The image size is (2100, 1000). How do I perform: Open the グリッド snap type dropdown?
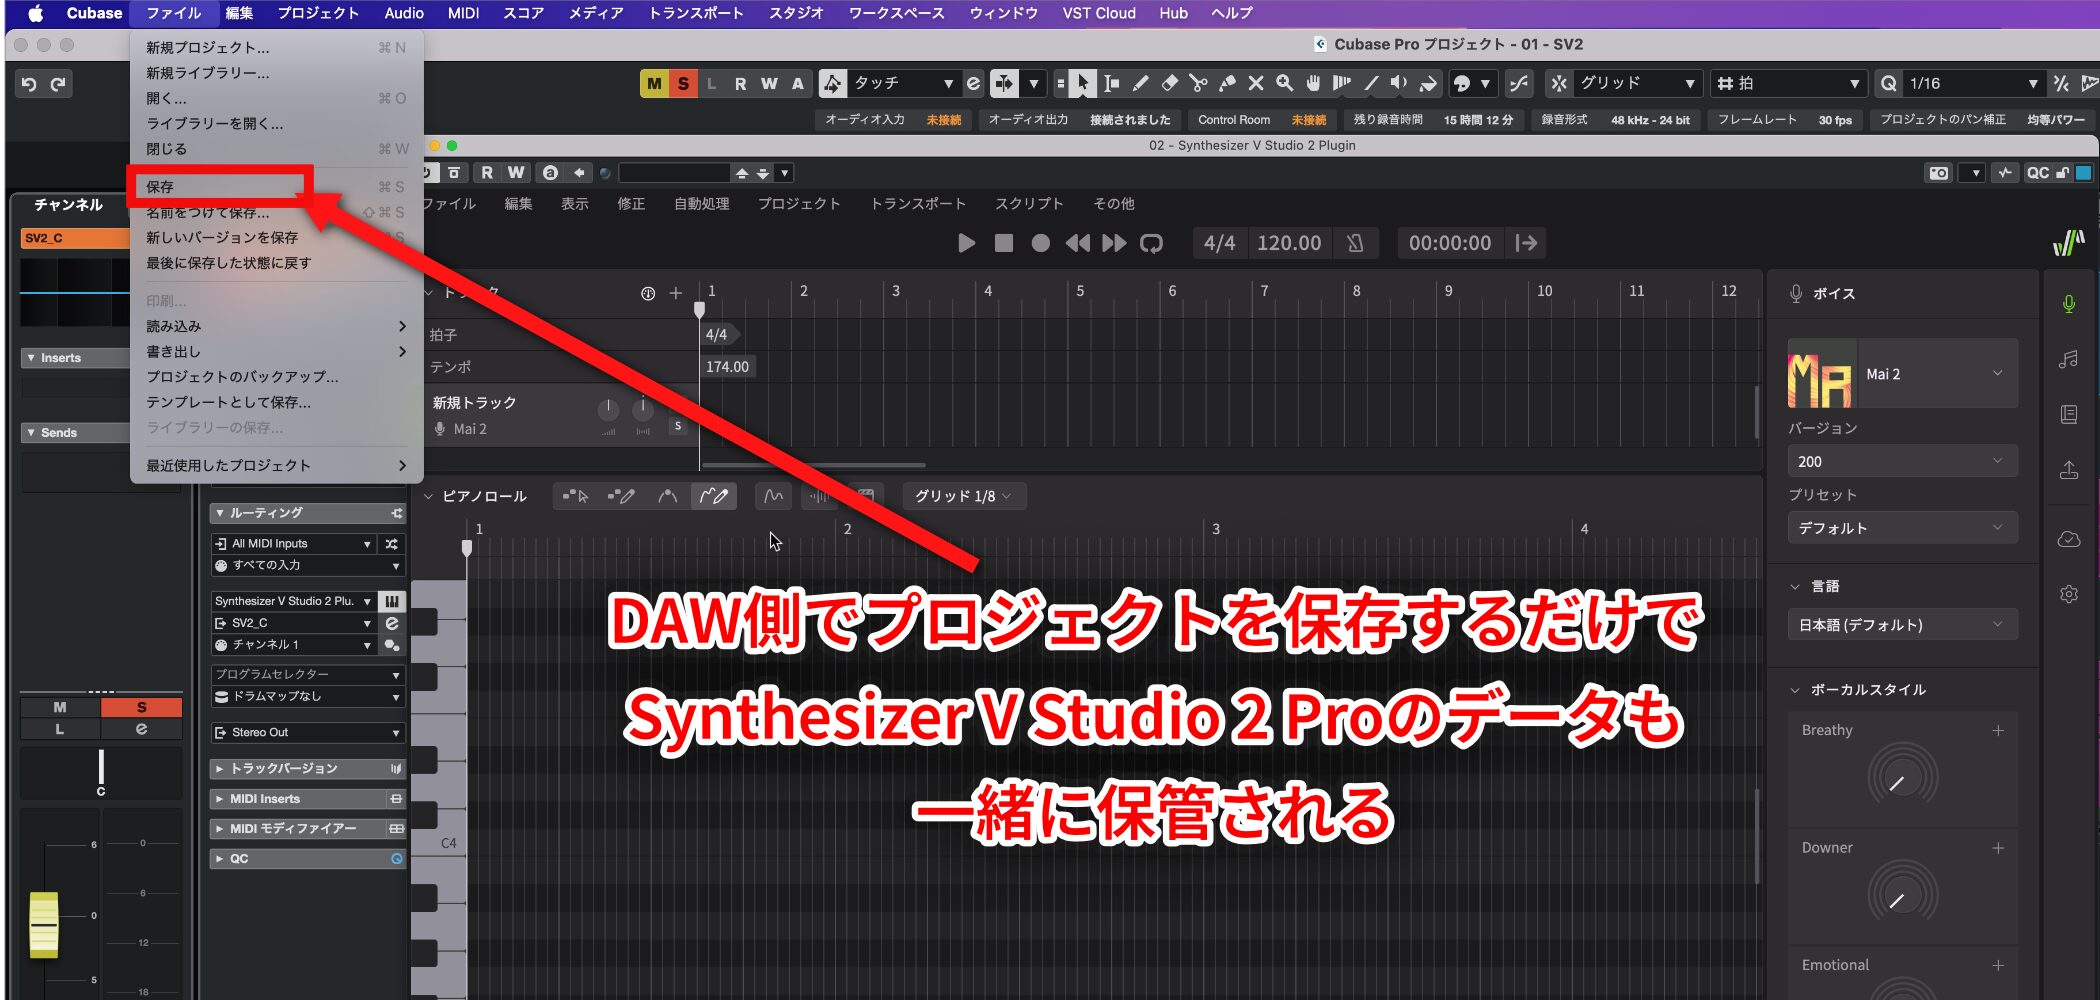click(x=1637, y=84)
